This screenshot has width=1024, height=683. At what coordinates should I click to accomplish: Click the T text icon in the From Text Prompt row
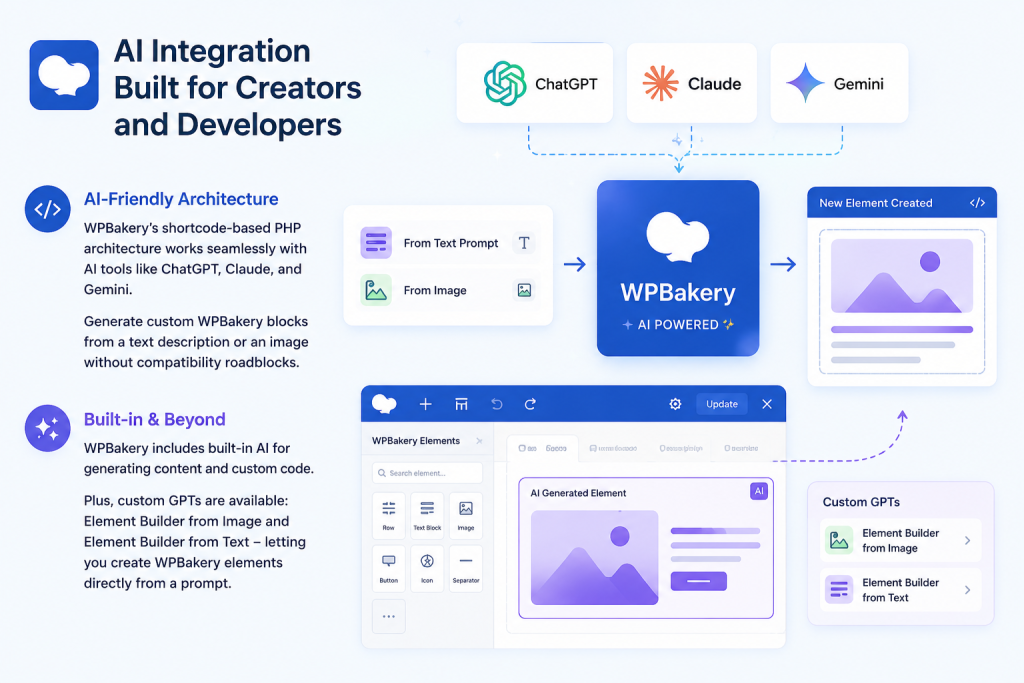[524, 243]
